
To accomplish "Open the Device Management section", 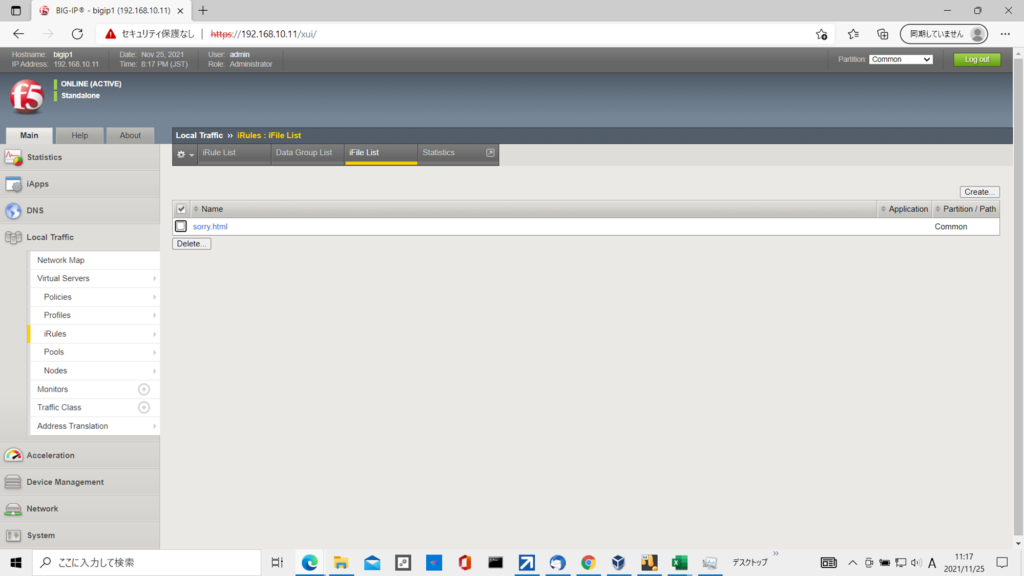I will [x=65, y=482].
